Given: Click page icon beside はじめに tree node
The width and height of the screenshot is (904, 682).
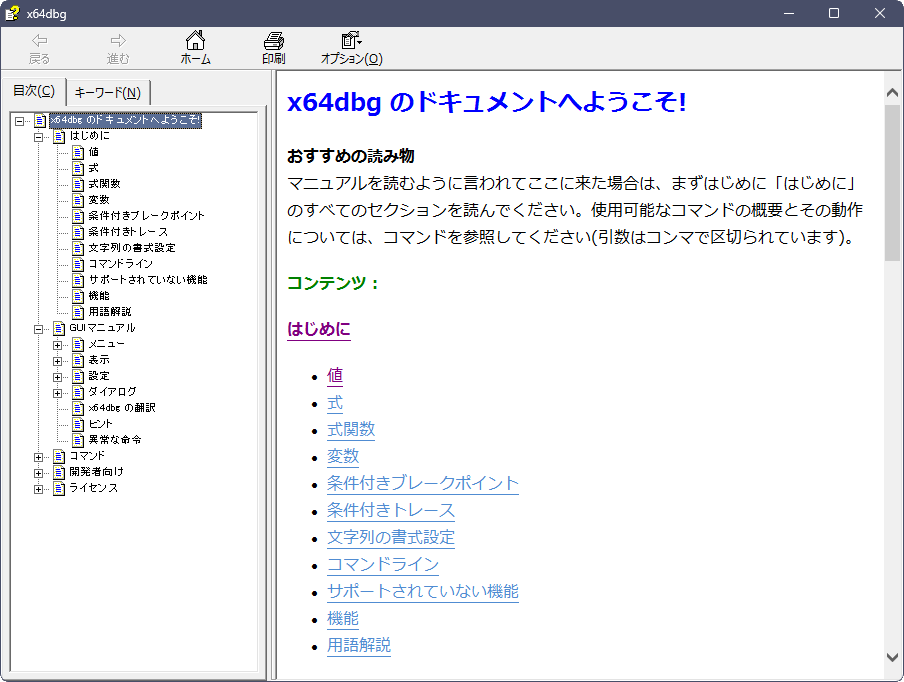Looking at the screenshot, I should (x=59, y=136).
